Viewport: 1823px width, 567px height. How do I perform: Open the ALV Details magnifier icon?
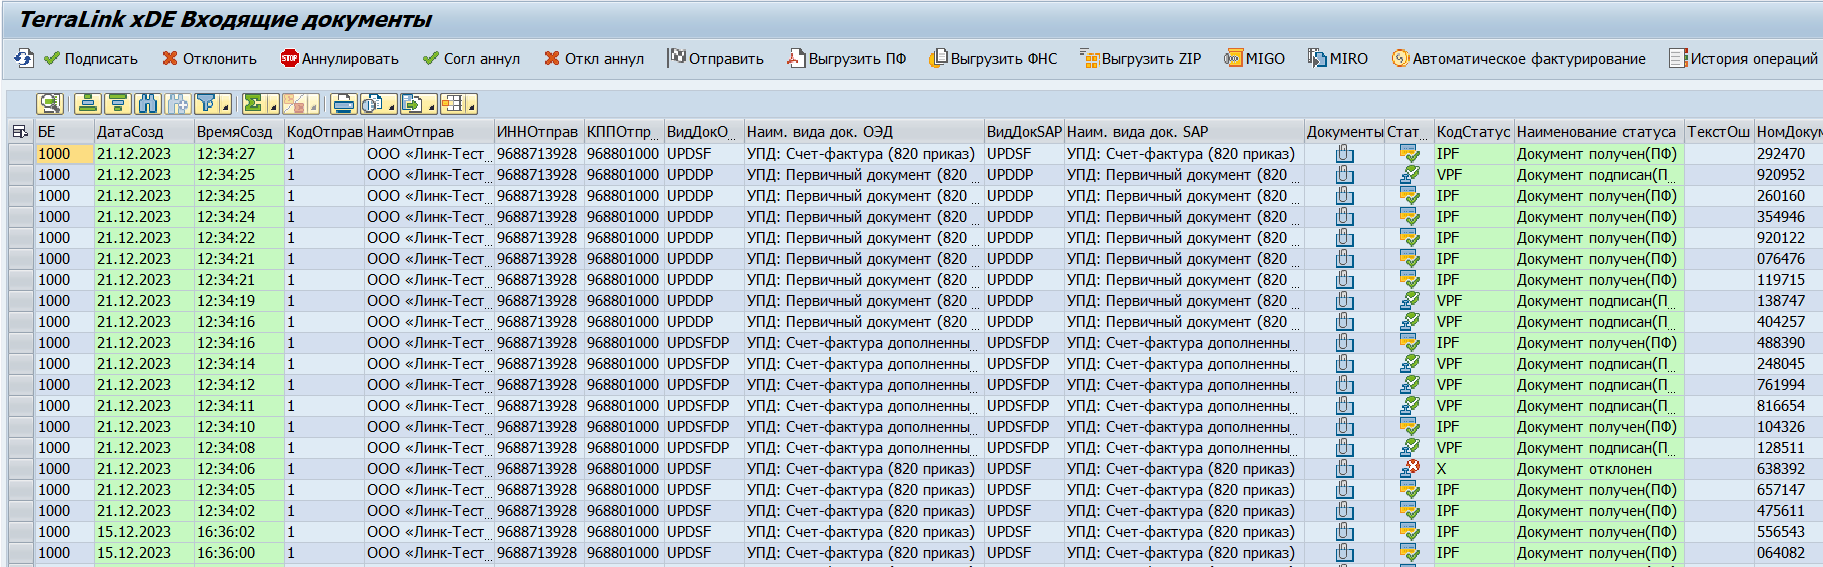pyautogui.click(x=50, y=104)
